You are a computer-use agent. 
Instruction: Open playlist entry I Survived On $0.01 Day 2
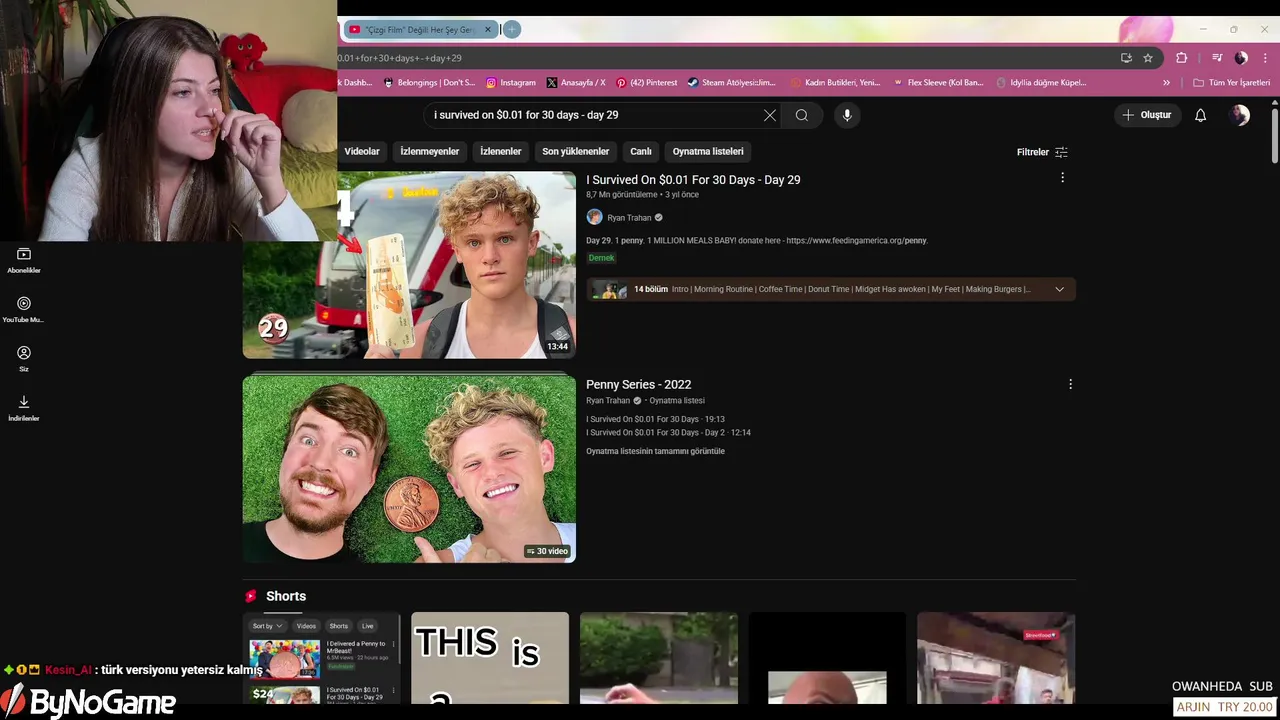point(668,433)
